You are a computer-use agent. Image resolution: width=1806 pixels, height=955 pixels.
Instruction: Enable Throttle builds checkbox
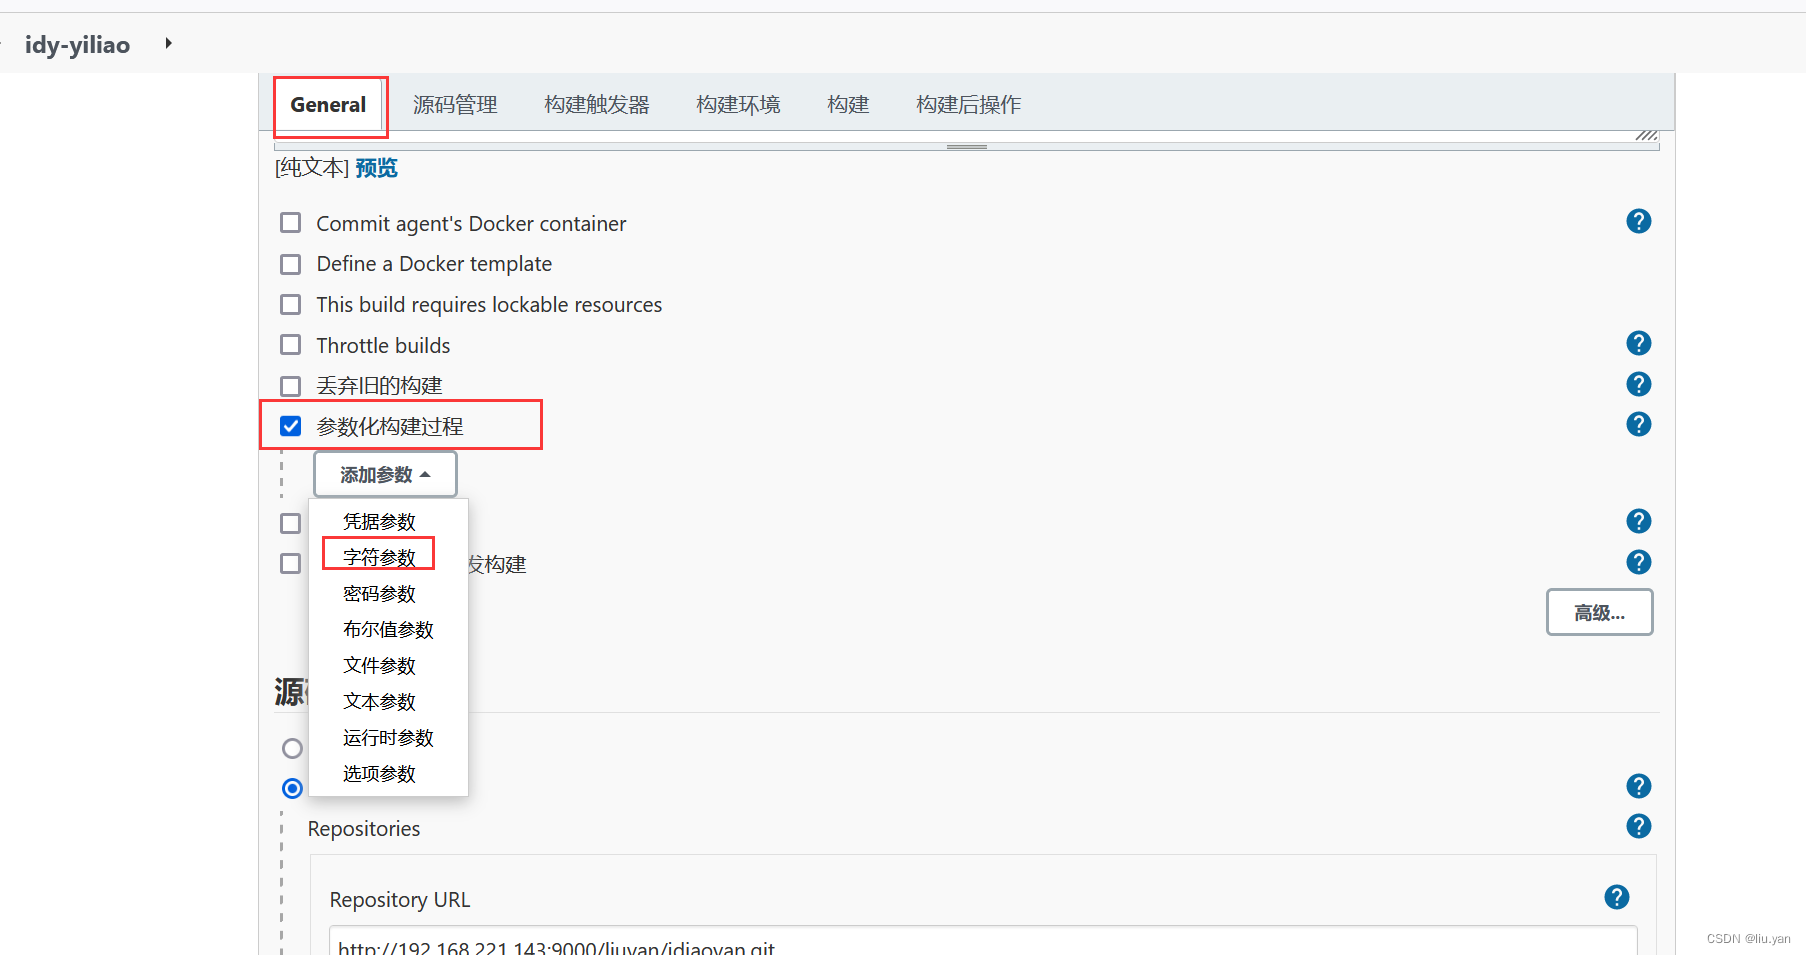click(291, 345)
